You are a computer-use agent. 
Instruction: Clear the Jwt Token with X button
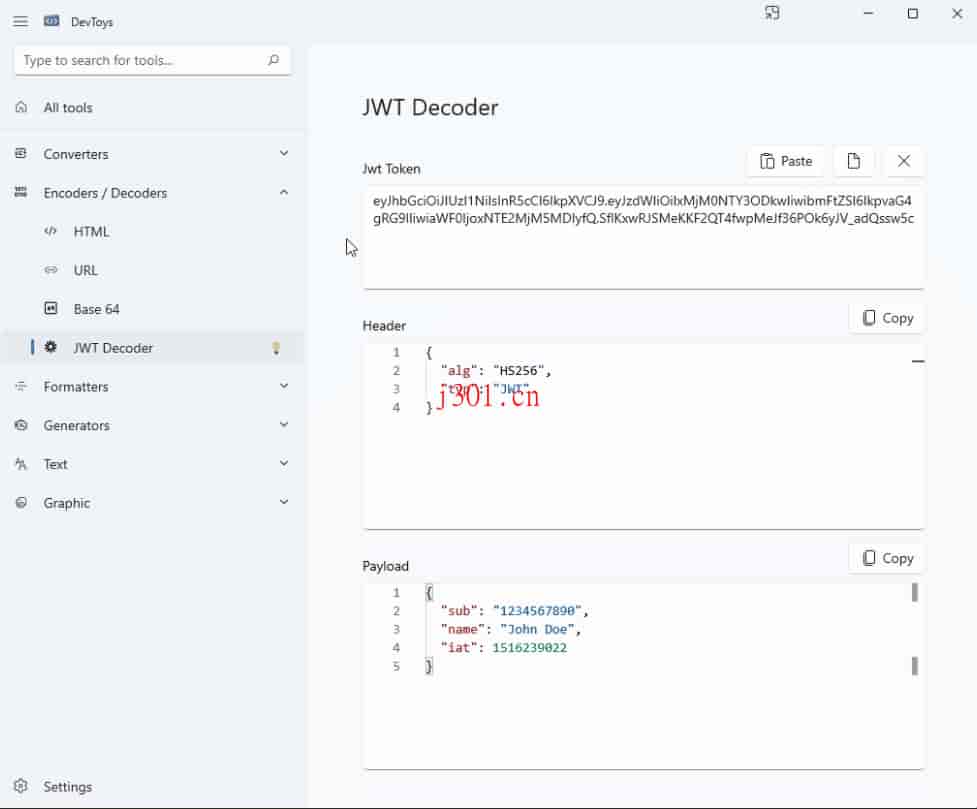904,161
